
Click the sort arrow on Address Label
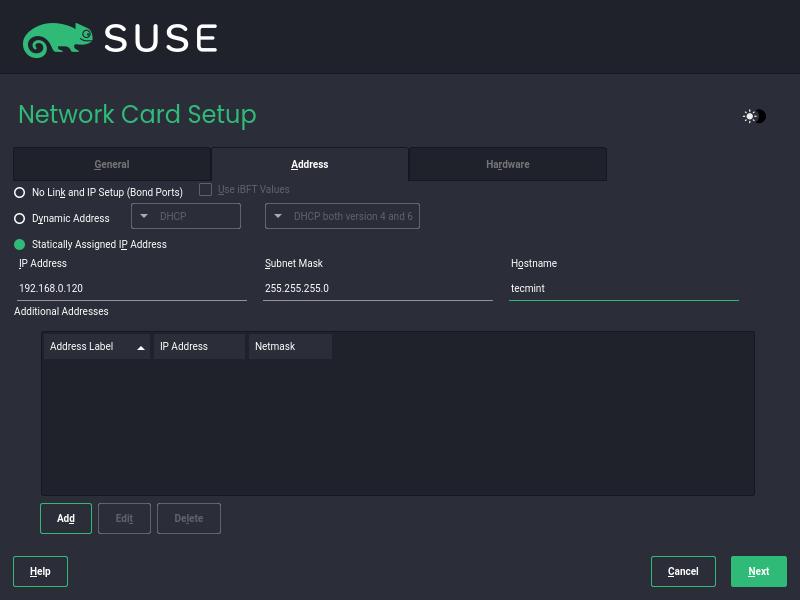[141, 347]
